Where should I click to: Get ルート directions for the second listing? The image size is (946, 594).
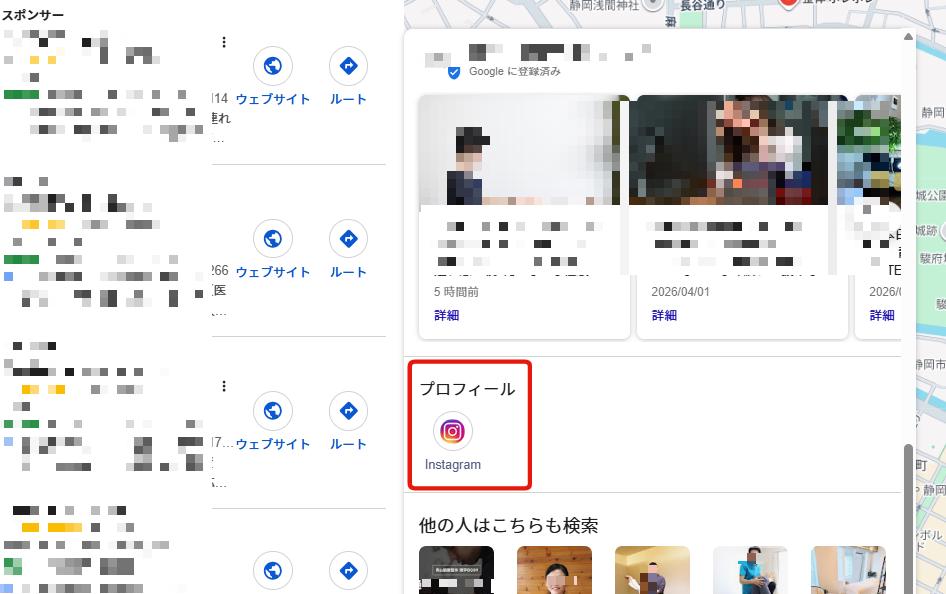(348, 239)
